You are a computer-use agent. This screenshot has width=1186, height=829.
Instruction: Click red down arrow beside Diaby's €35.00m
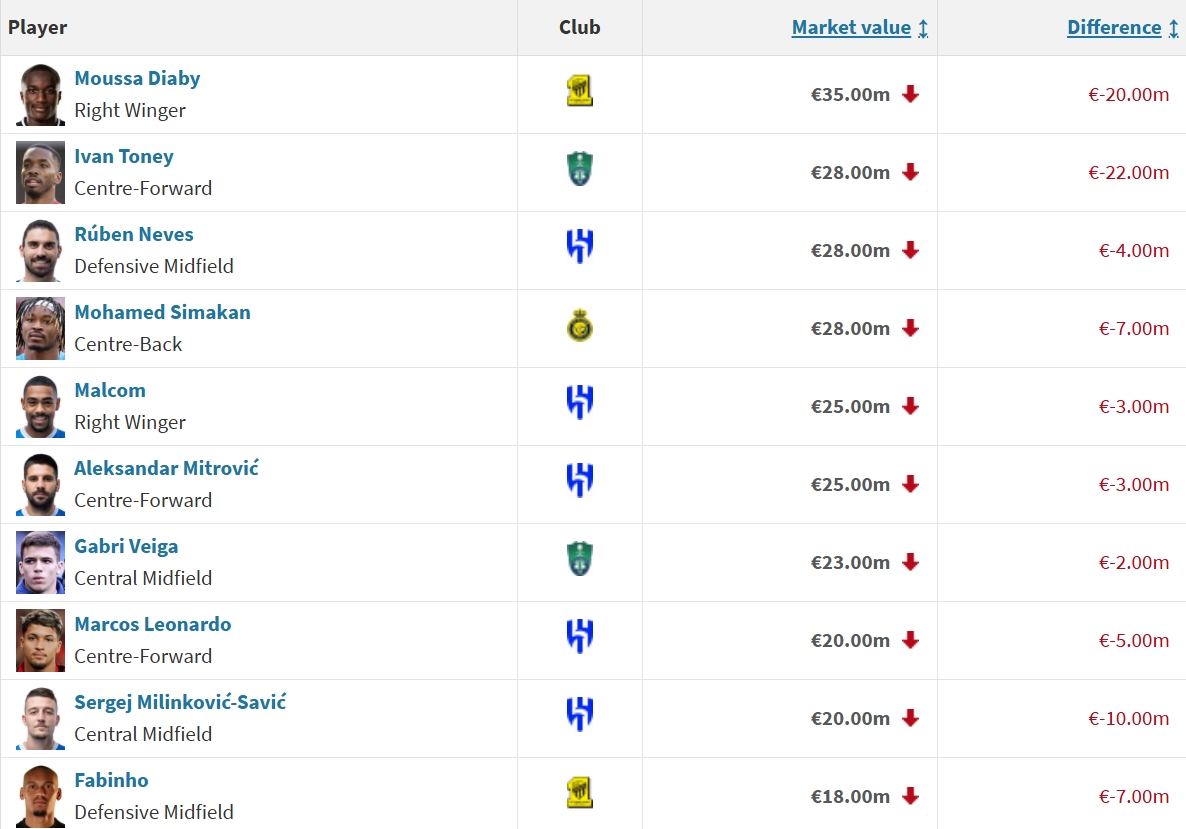point(910,94)
